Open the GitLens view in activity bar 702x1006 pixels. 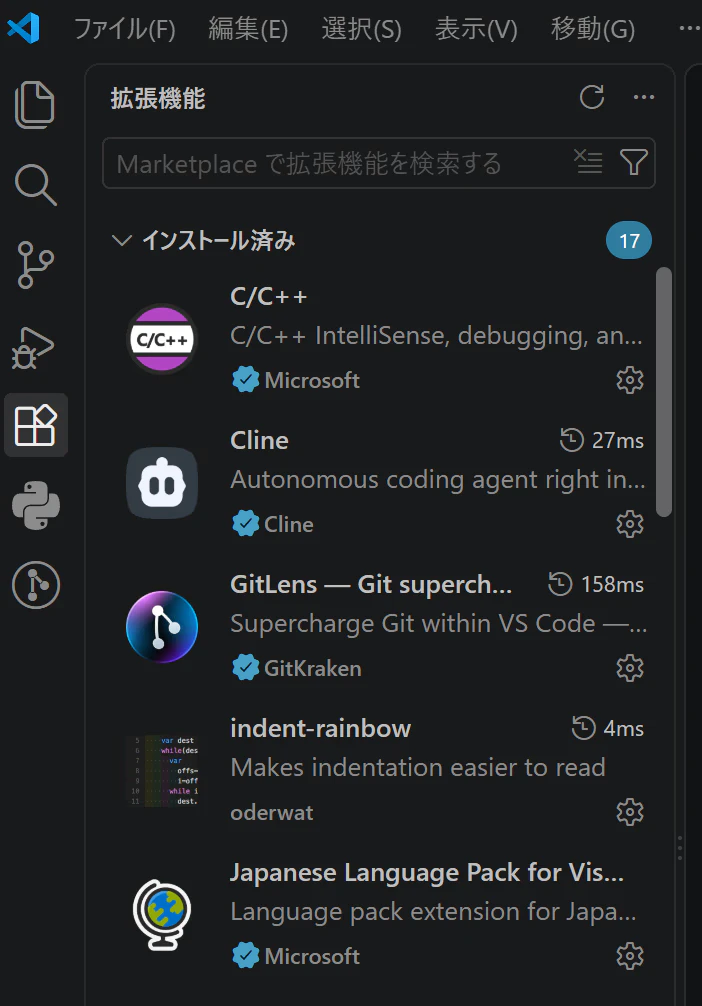pyautogui.click(x=36, y=585)
